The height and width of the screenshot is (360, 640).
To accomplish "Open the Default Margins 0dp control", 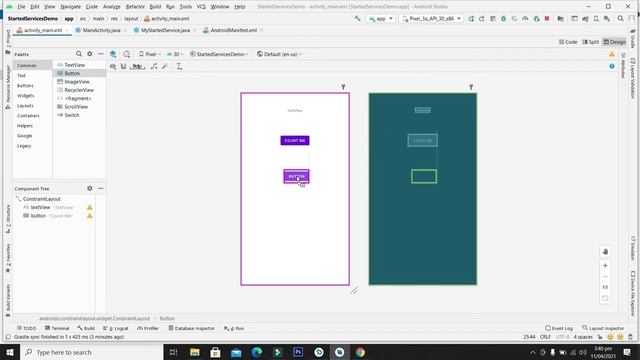I will click(x=138, y=66).
